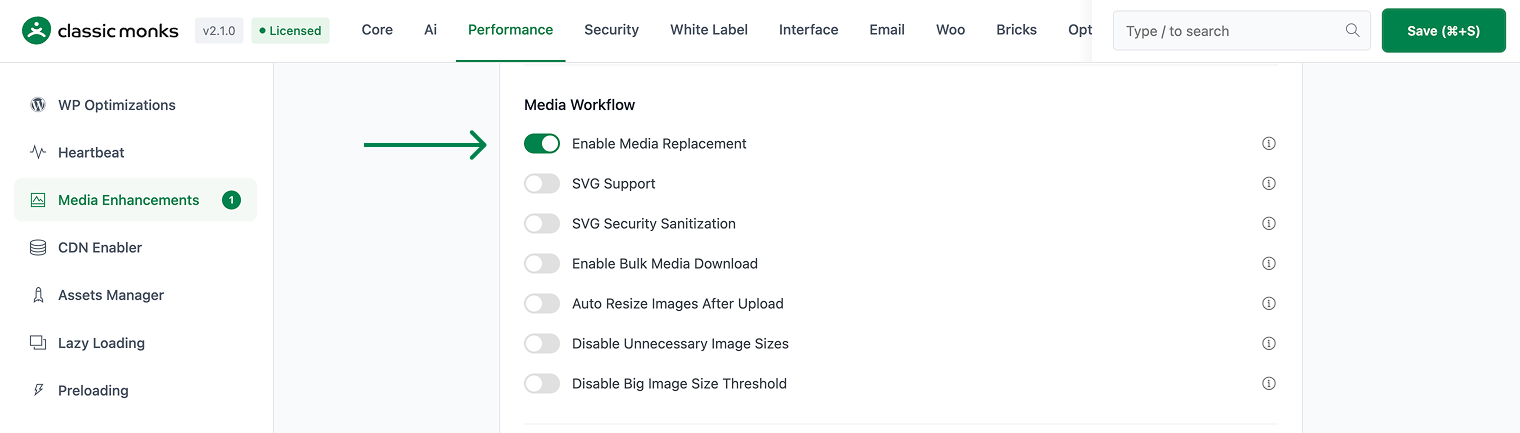Enable the SVG Support toggle
This screenshot has width=1520, height=433.
(542, 184)
